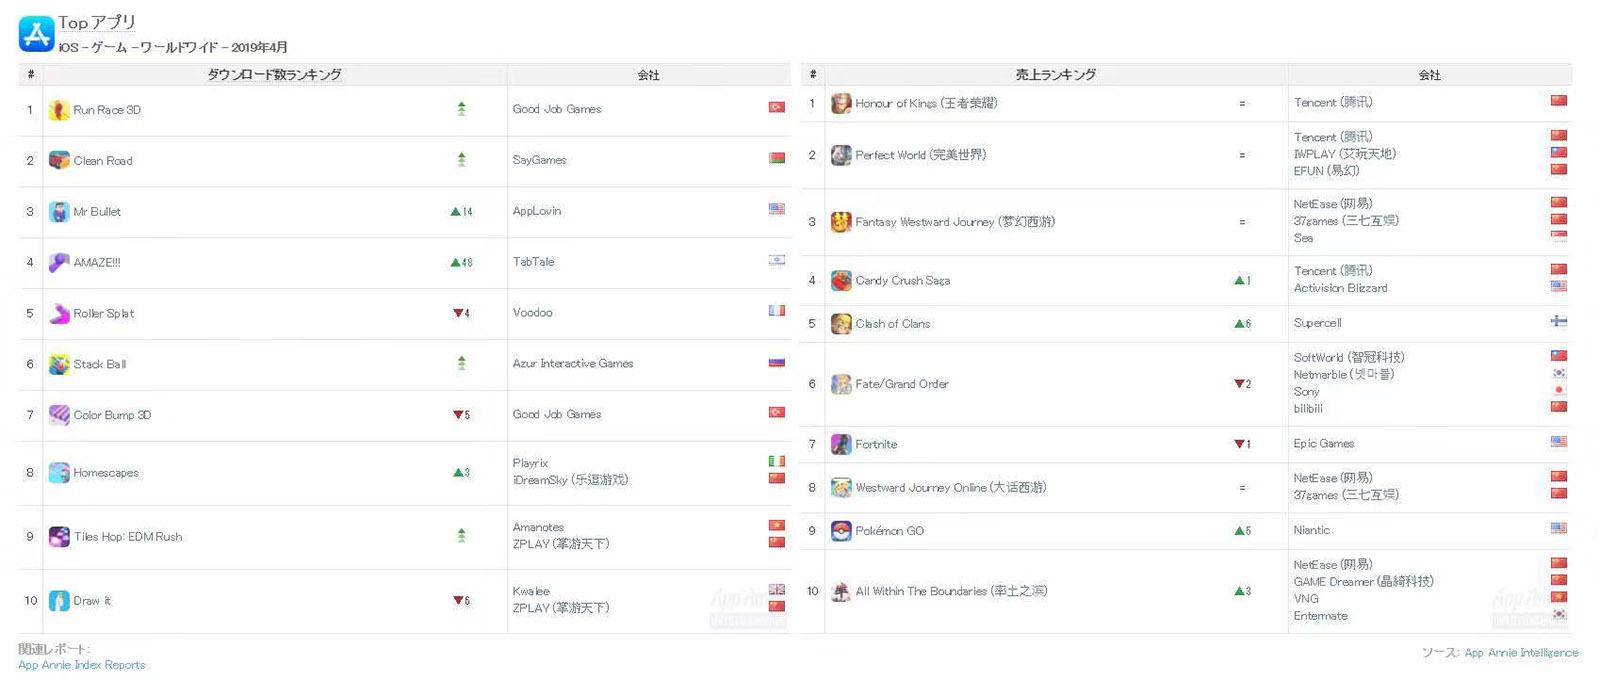
Task: Click the Candy Crush Saga icon
Action: [841, 281]
